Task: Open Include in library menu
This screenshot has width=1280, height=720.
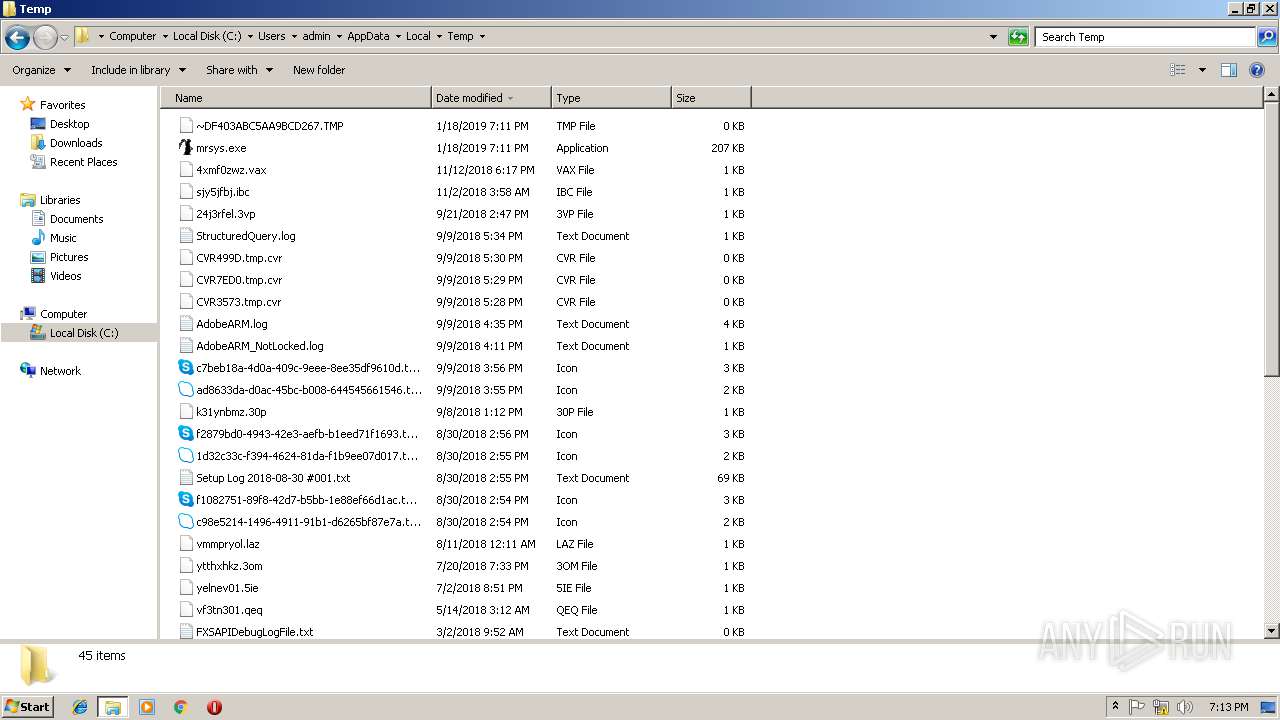Action: coord(138,70)
